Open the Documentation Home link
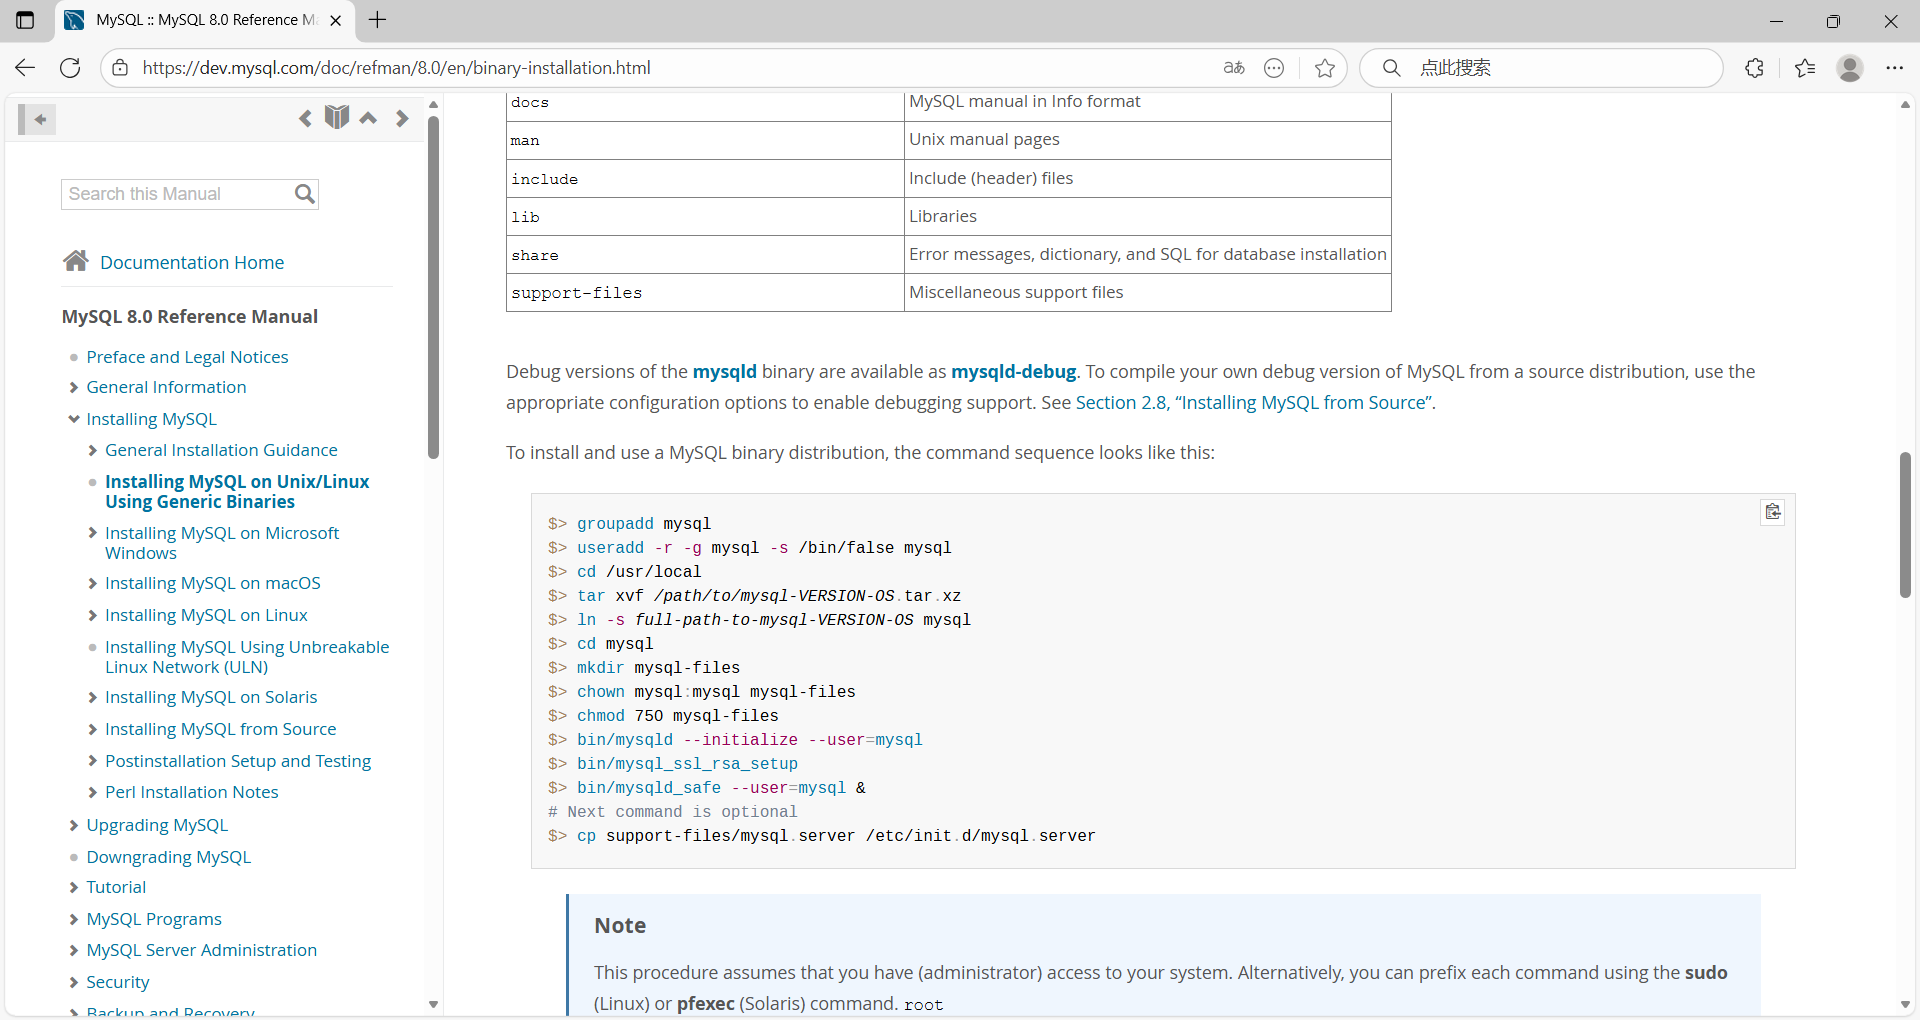This screenshot has width=1920, height=1020. point(192,262)
